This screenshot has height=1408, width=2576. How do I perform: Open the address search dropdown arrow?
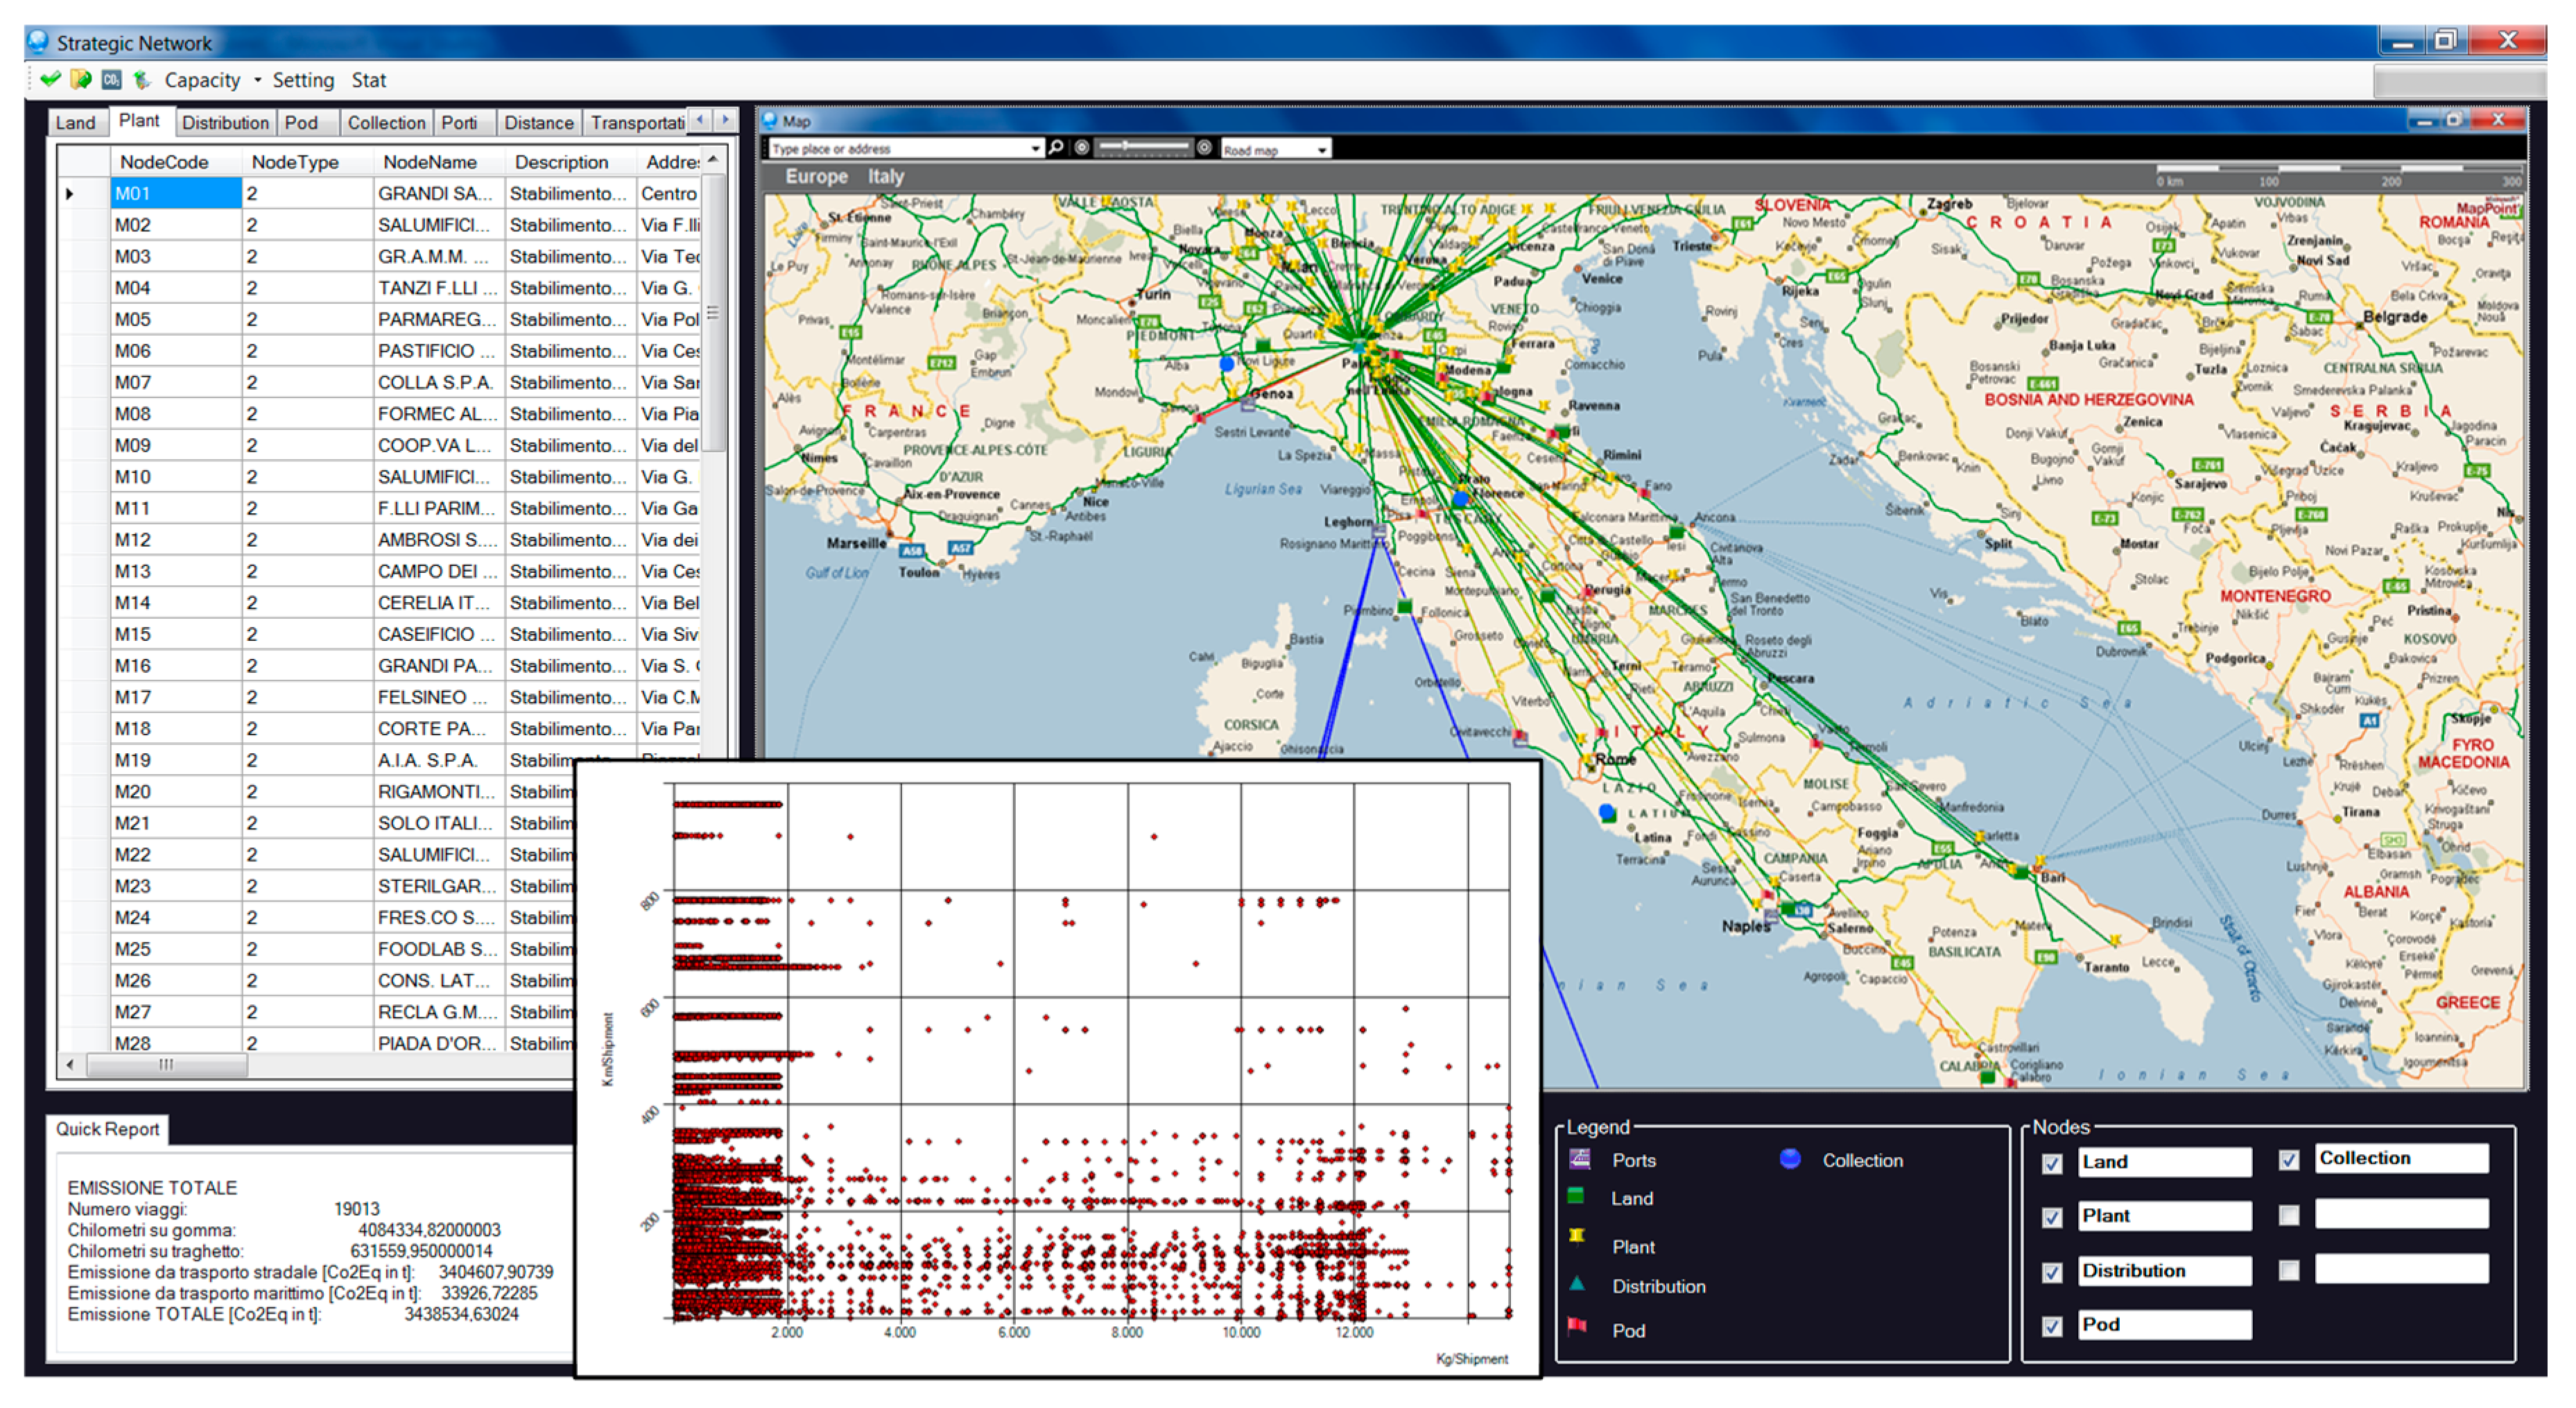pos(1035,149)
